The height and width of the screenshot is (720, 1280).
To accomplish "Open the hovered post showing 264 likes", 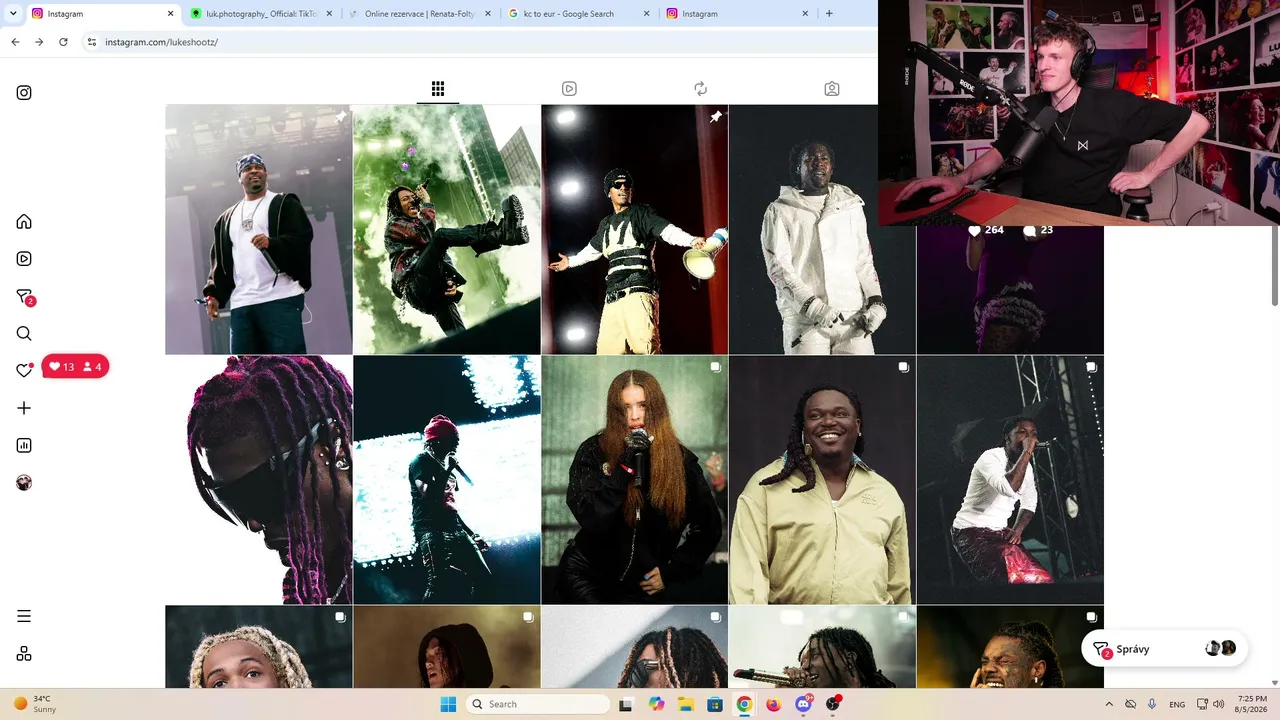I will point(1010,290).
